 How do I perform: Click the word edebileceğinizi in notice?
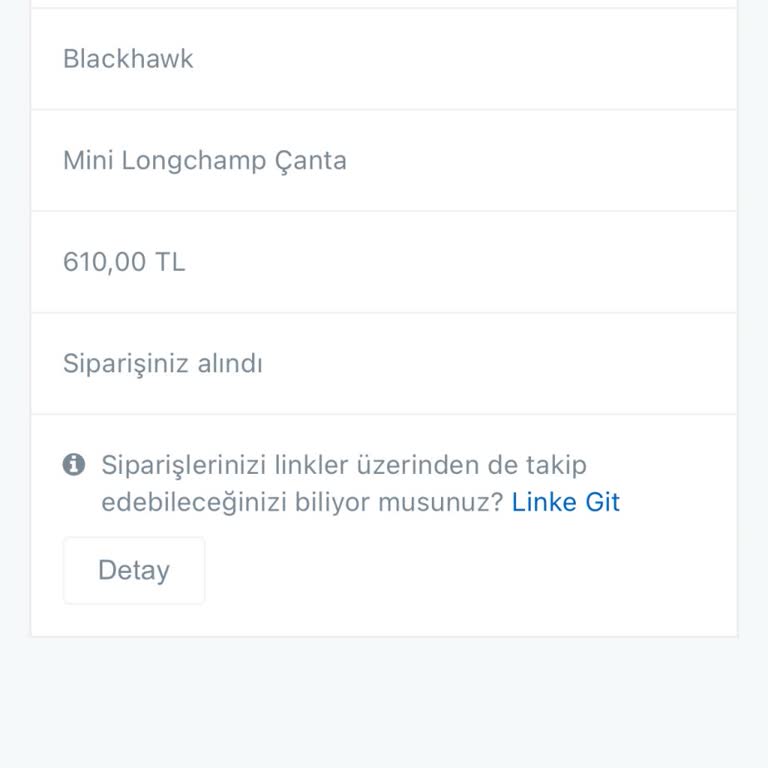(194, 503)
